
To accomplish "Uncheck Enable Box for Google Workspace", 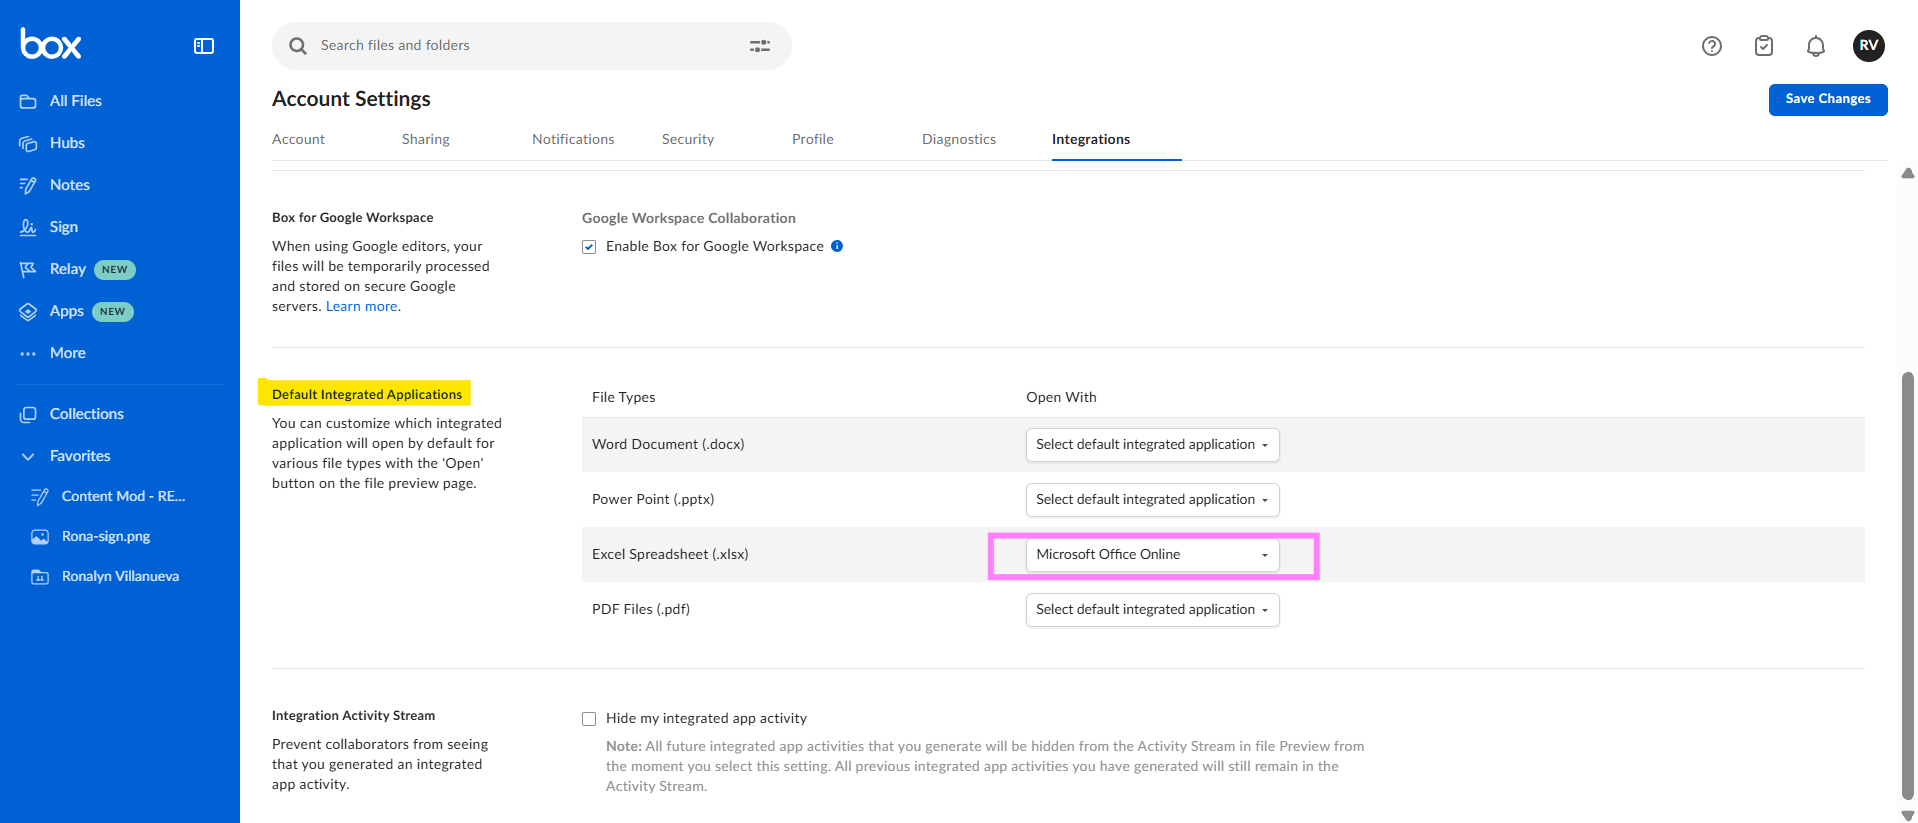I will coord(589,247).
